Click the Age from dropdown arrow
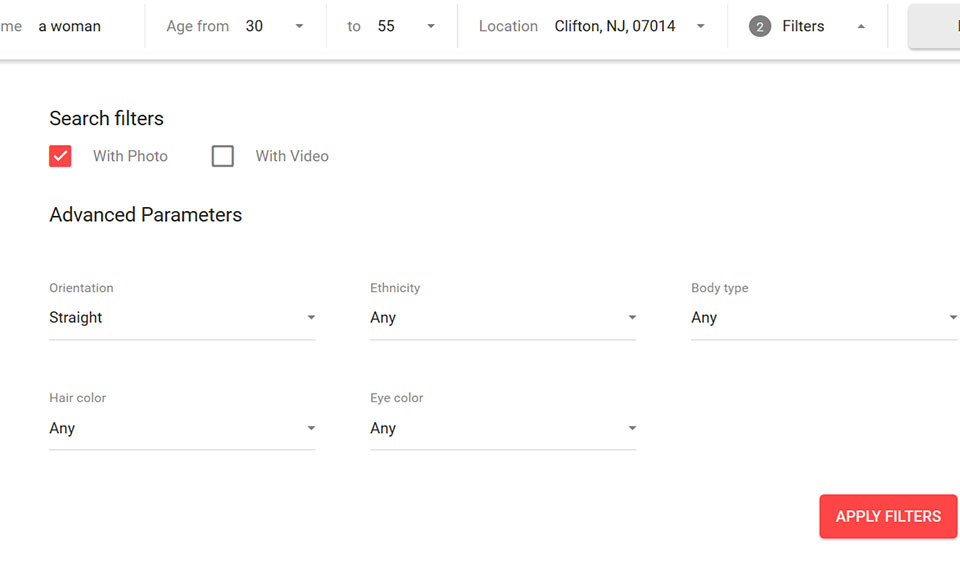 (x=299, y=27)
